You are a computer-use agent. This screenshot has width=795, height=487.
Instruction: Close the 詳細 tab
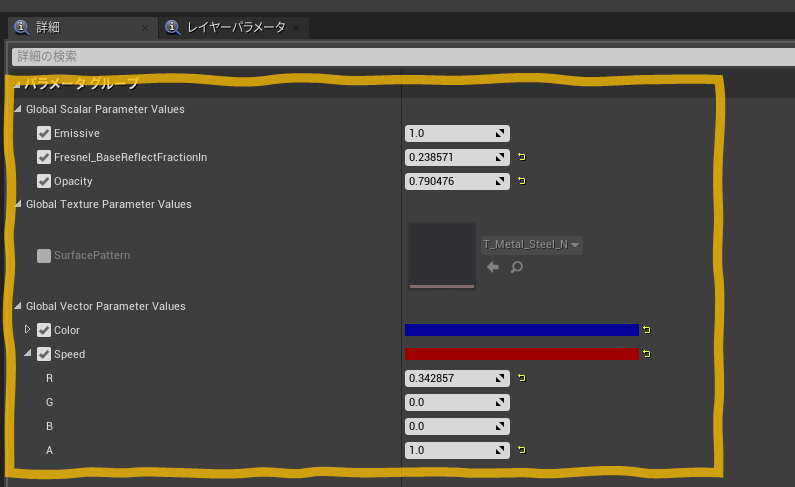pyautogui.click(x=145, y=28)
